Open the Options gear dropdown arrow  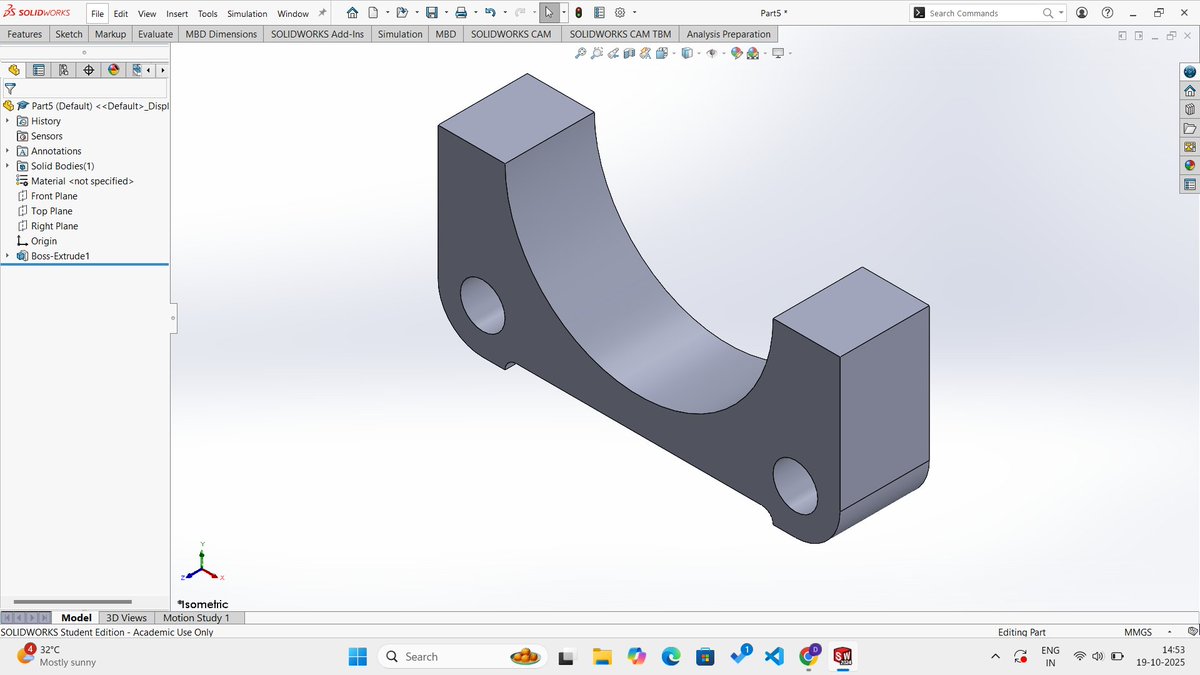click(634, 13)
